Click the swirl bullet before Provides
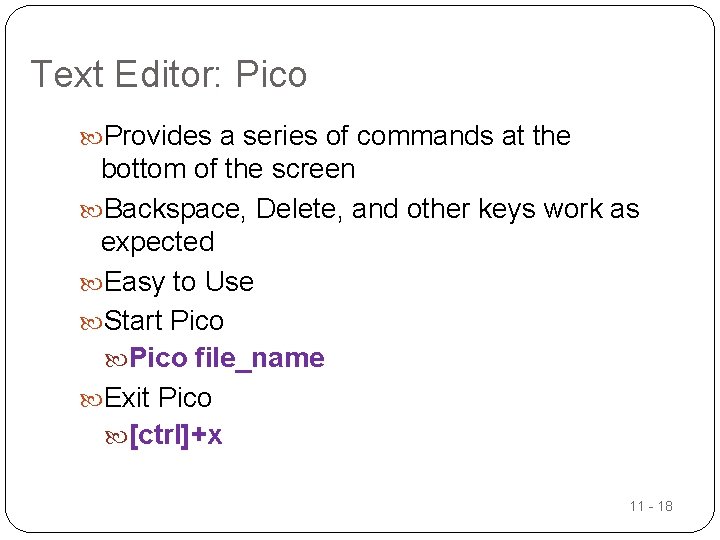The image size is (720, 540). (91, 138)
